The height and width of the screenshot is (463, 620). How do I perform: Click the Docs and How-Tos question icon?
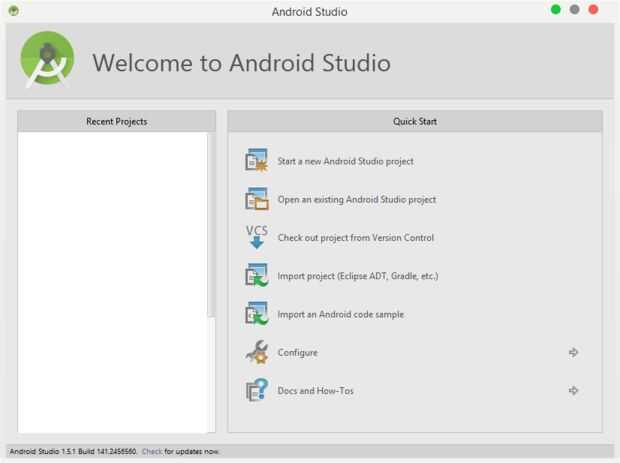pos(257,390)
